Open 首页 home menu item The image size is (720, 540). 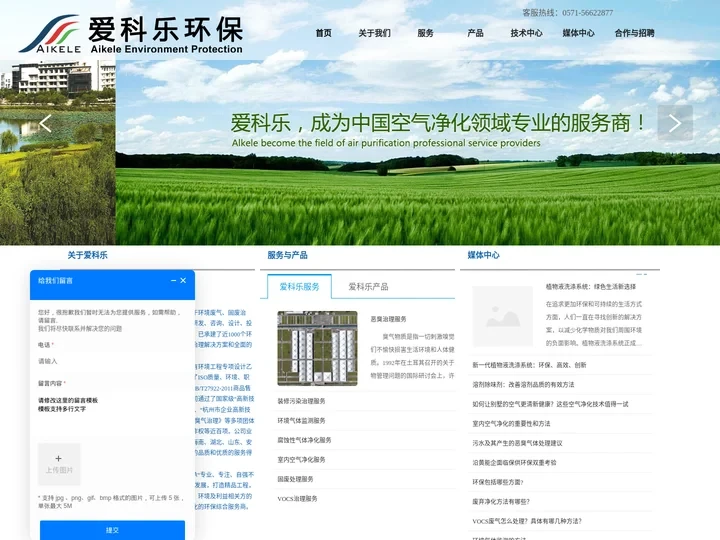(x=323, y=33)
